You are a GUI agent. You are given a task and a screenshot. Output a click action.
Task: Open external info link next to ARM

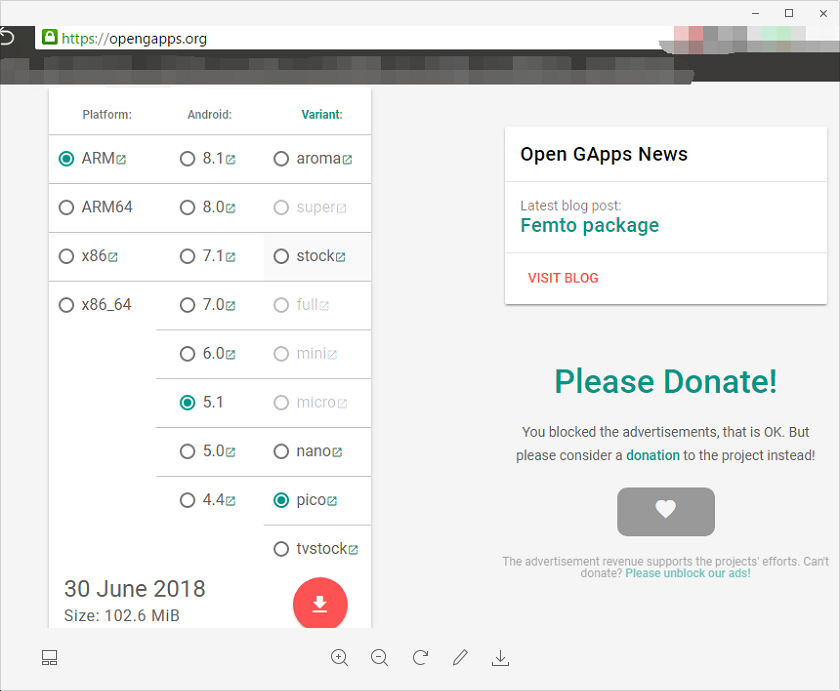coord(121,160)
